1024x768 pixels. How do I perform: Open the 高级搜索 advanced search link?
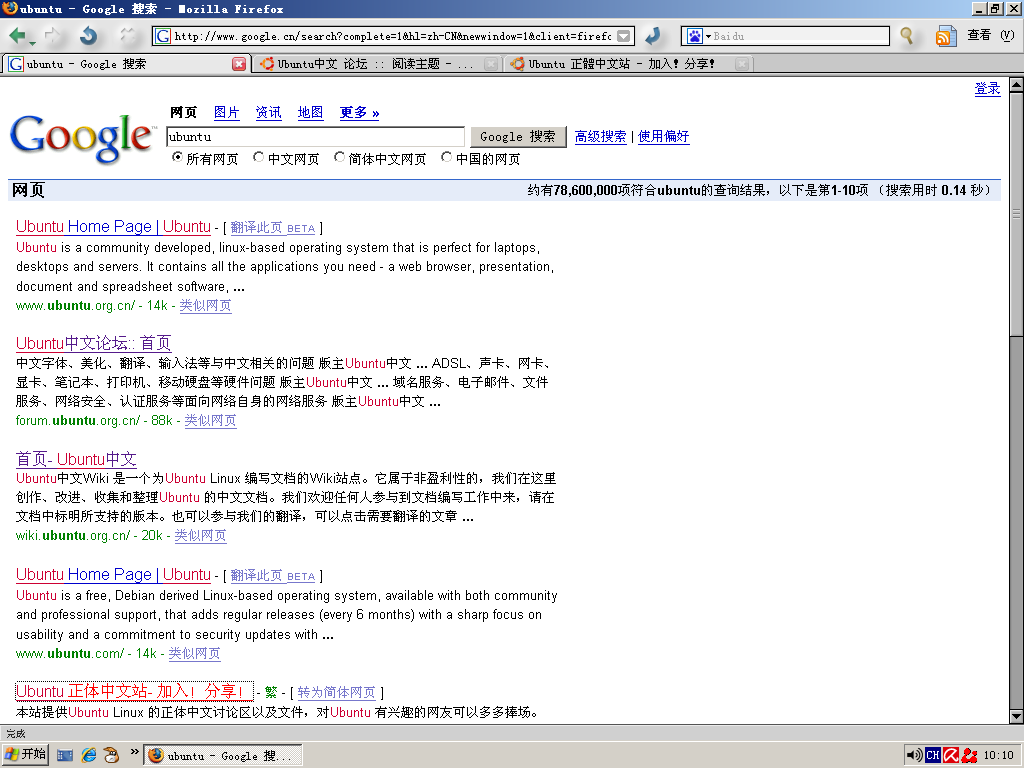pyautogui.click(x=600, y=136)
